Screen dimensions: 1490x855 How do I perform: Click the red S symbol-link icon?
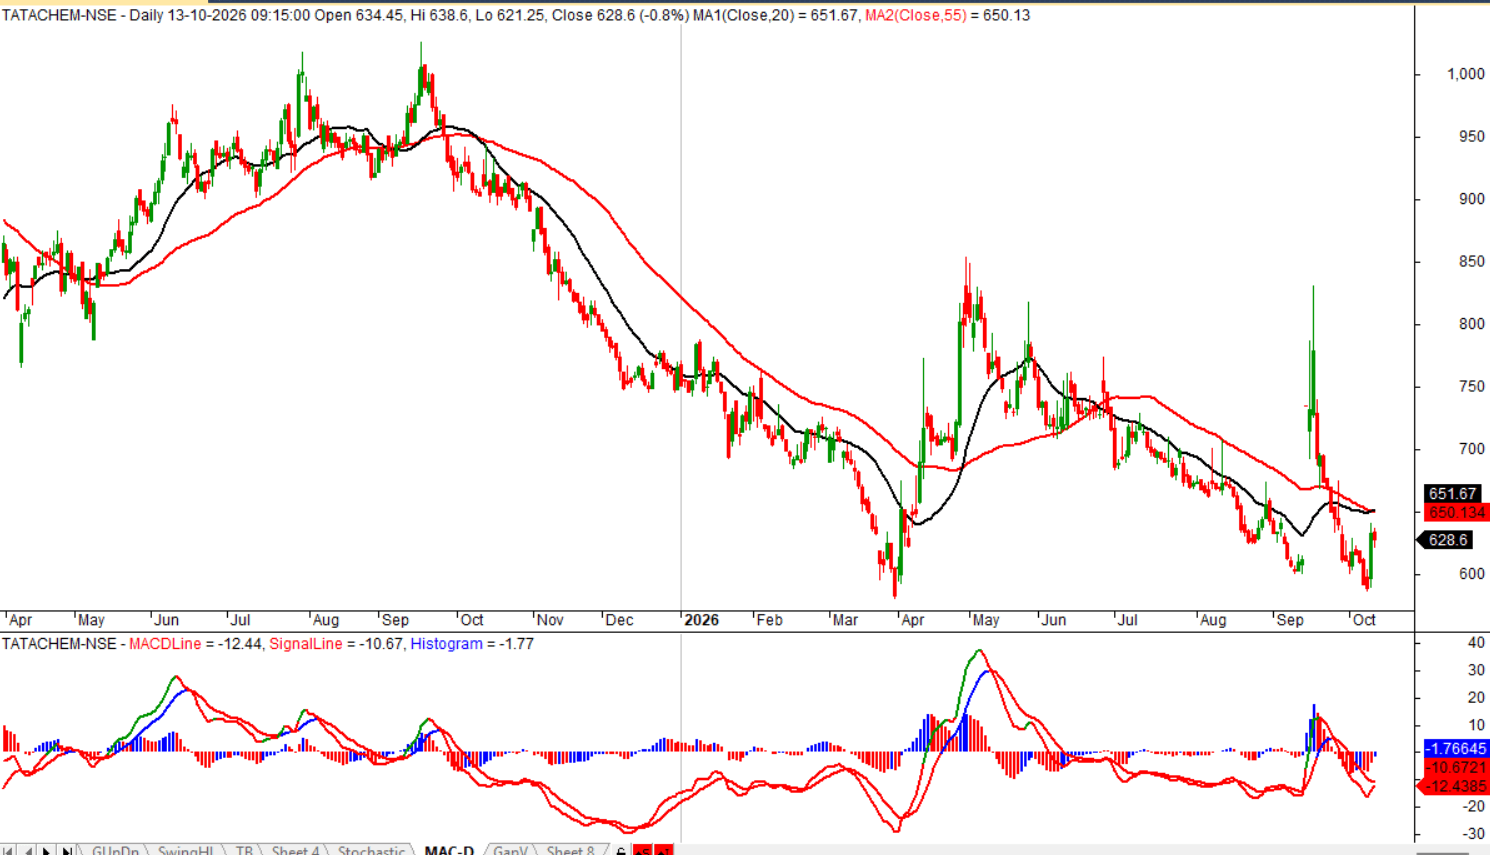643,851
